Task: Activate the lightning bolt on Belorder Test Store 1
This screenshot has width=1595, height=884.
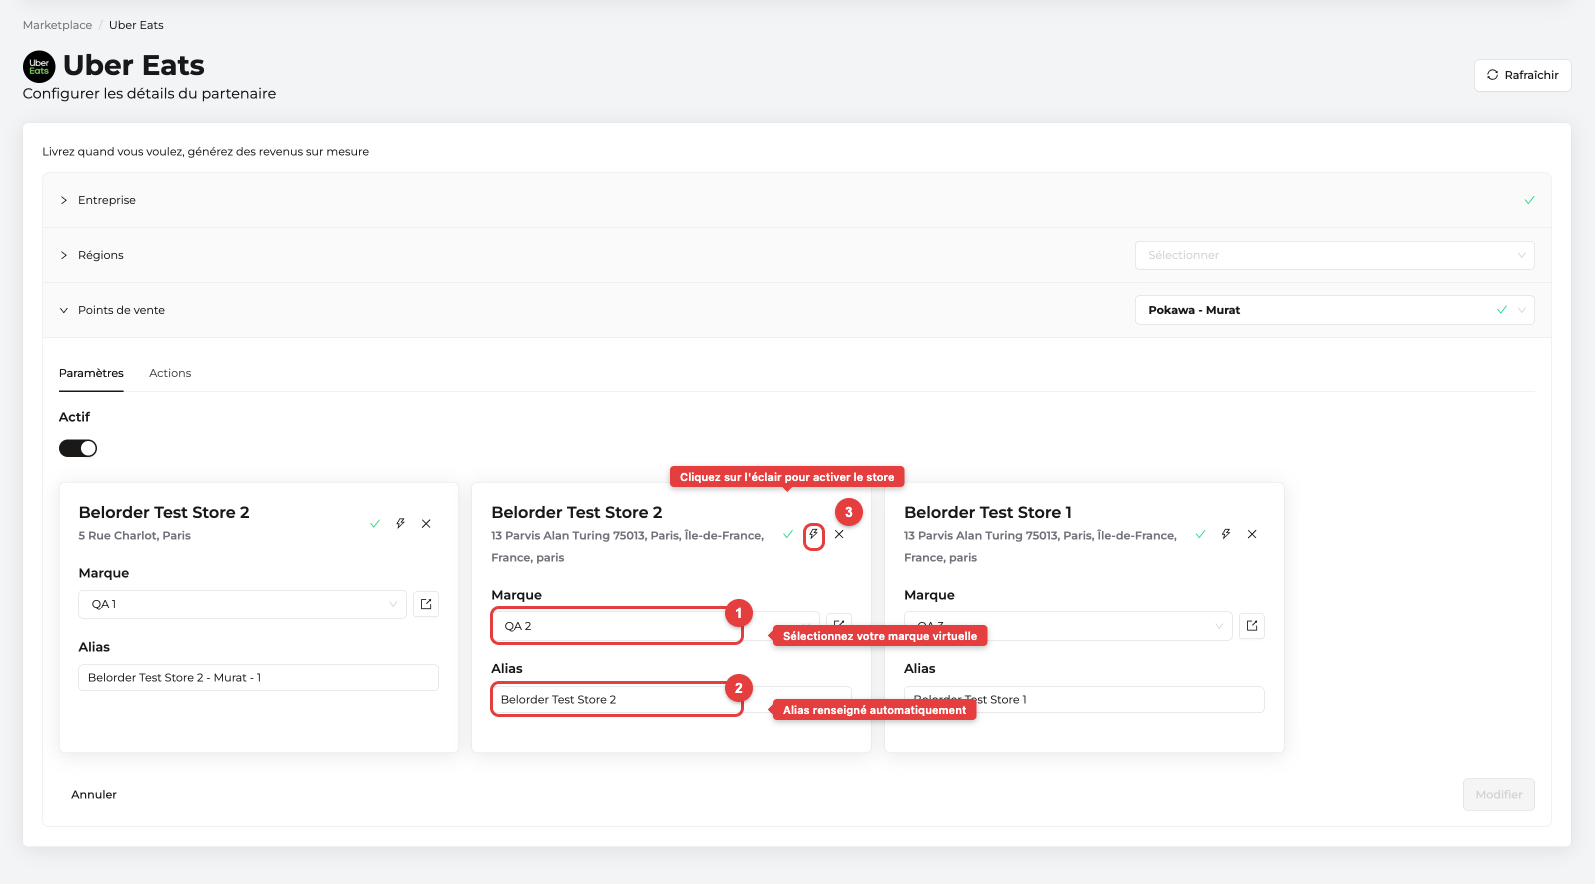Action: pos(1226,534)
